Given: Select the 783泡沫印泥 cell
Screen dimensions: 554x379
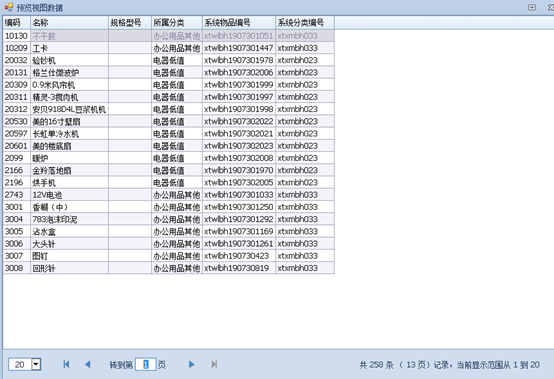Looking at the screenshot, I should point(69,219).
